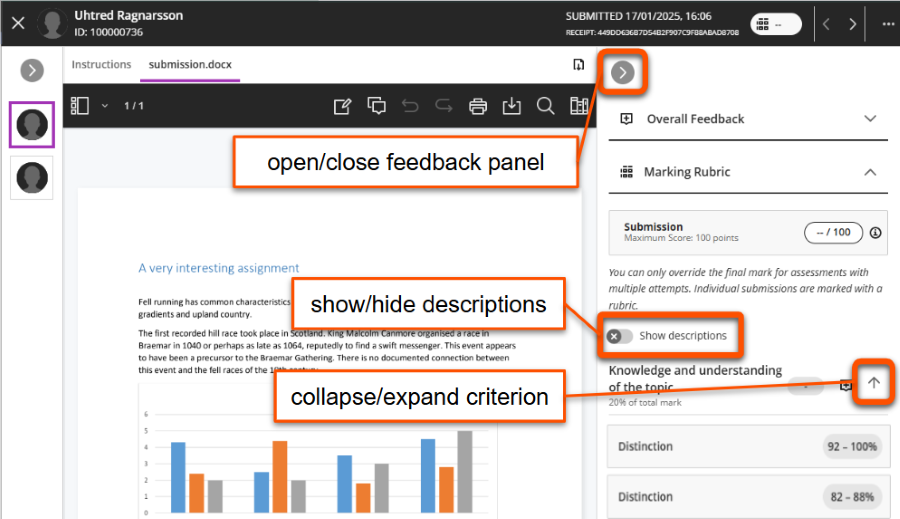The image size is (900, 519).
Task: Click the redo arrow in toolbar
Action: 444,106
